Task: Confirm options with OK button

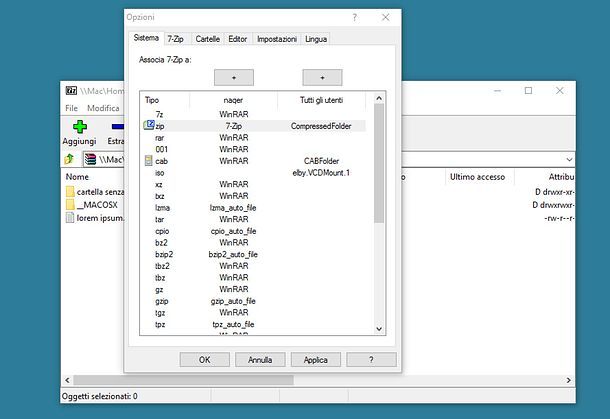Action: click(x=205, y=360)
